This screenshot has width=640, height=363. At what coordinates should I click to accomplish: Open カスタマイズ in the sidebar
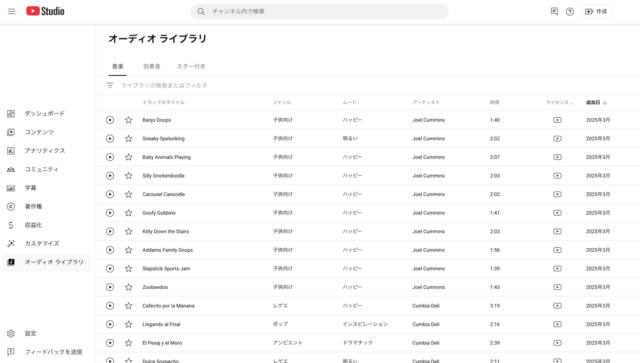click(46, 243)
